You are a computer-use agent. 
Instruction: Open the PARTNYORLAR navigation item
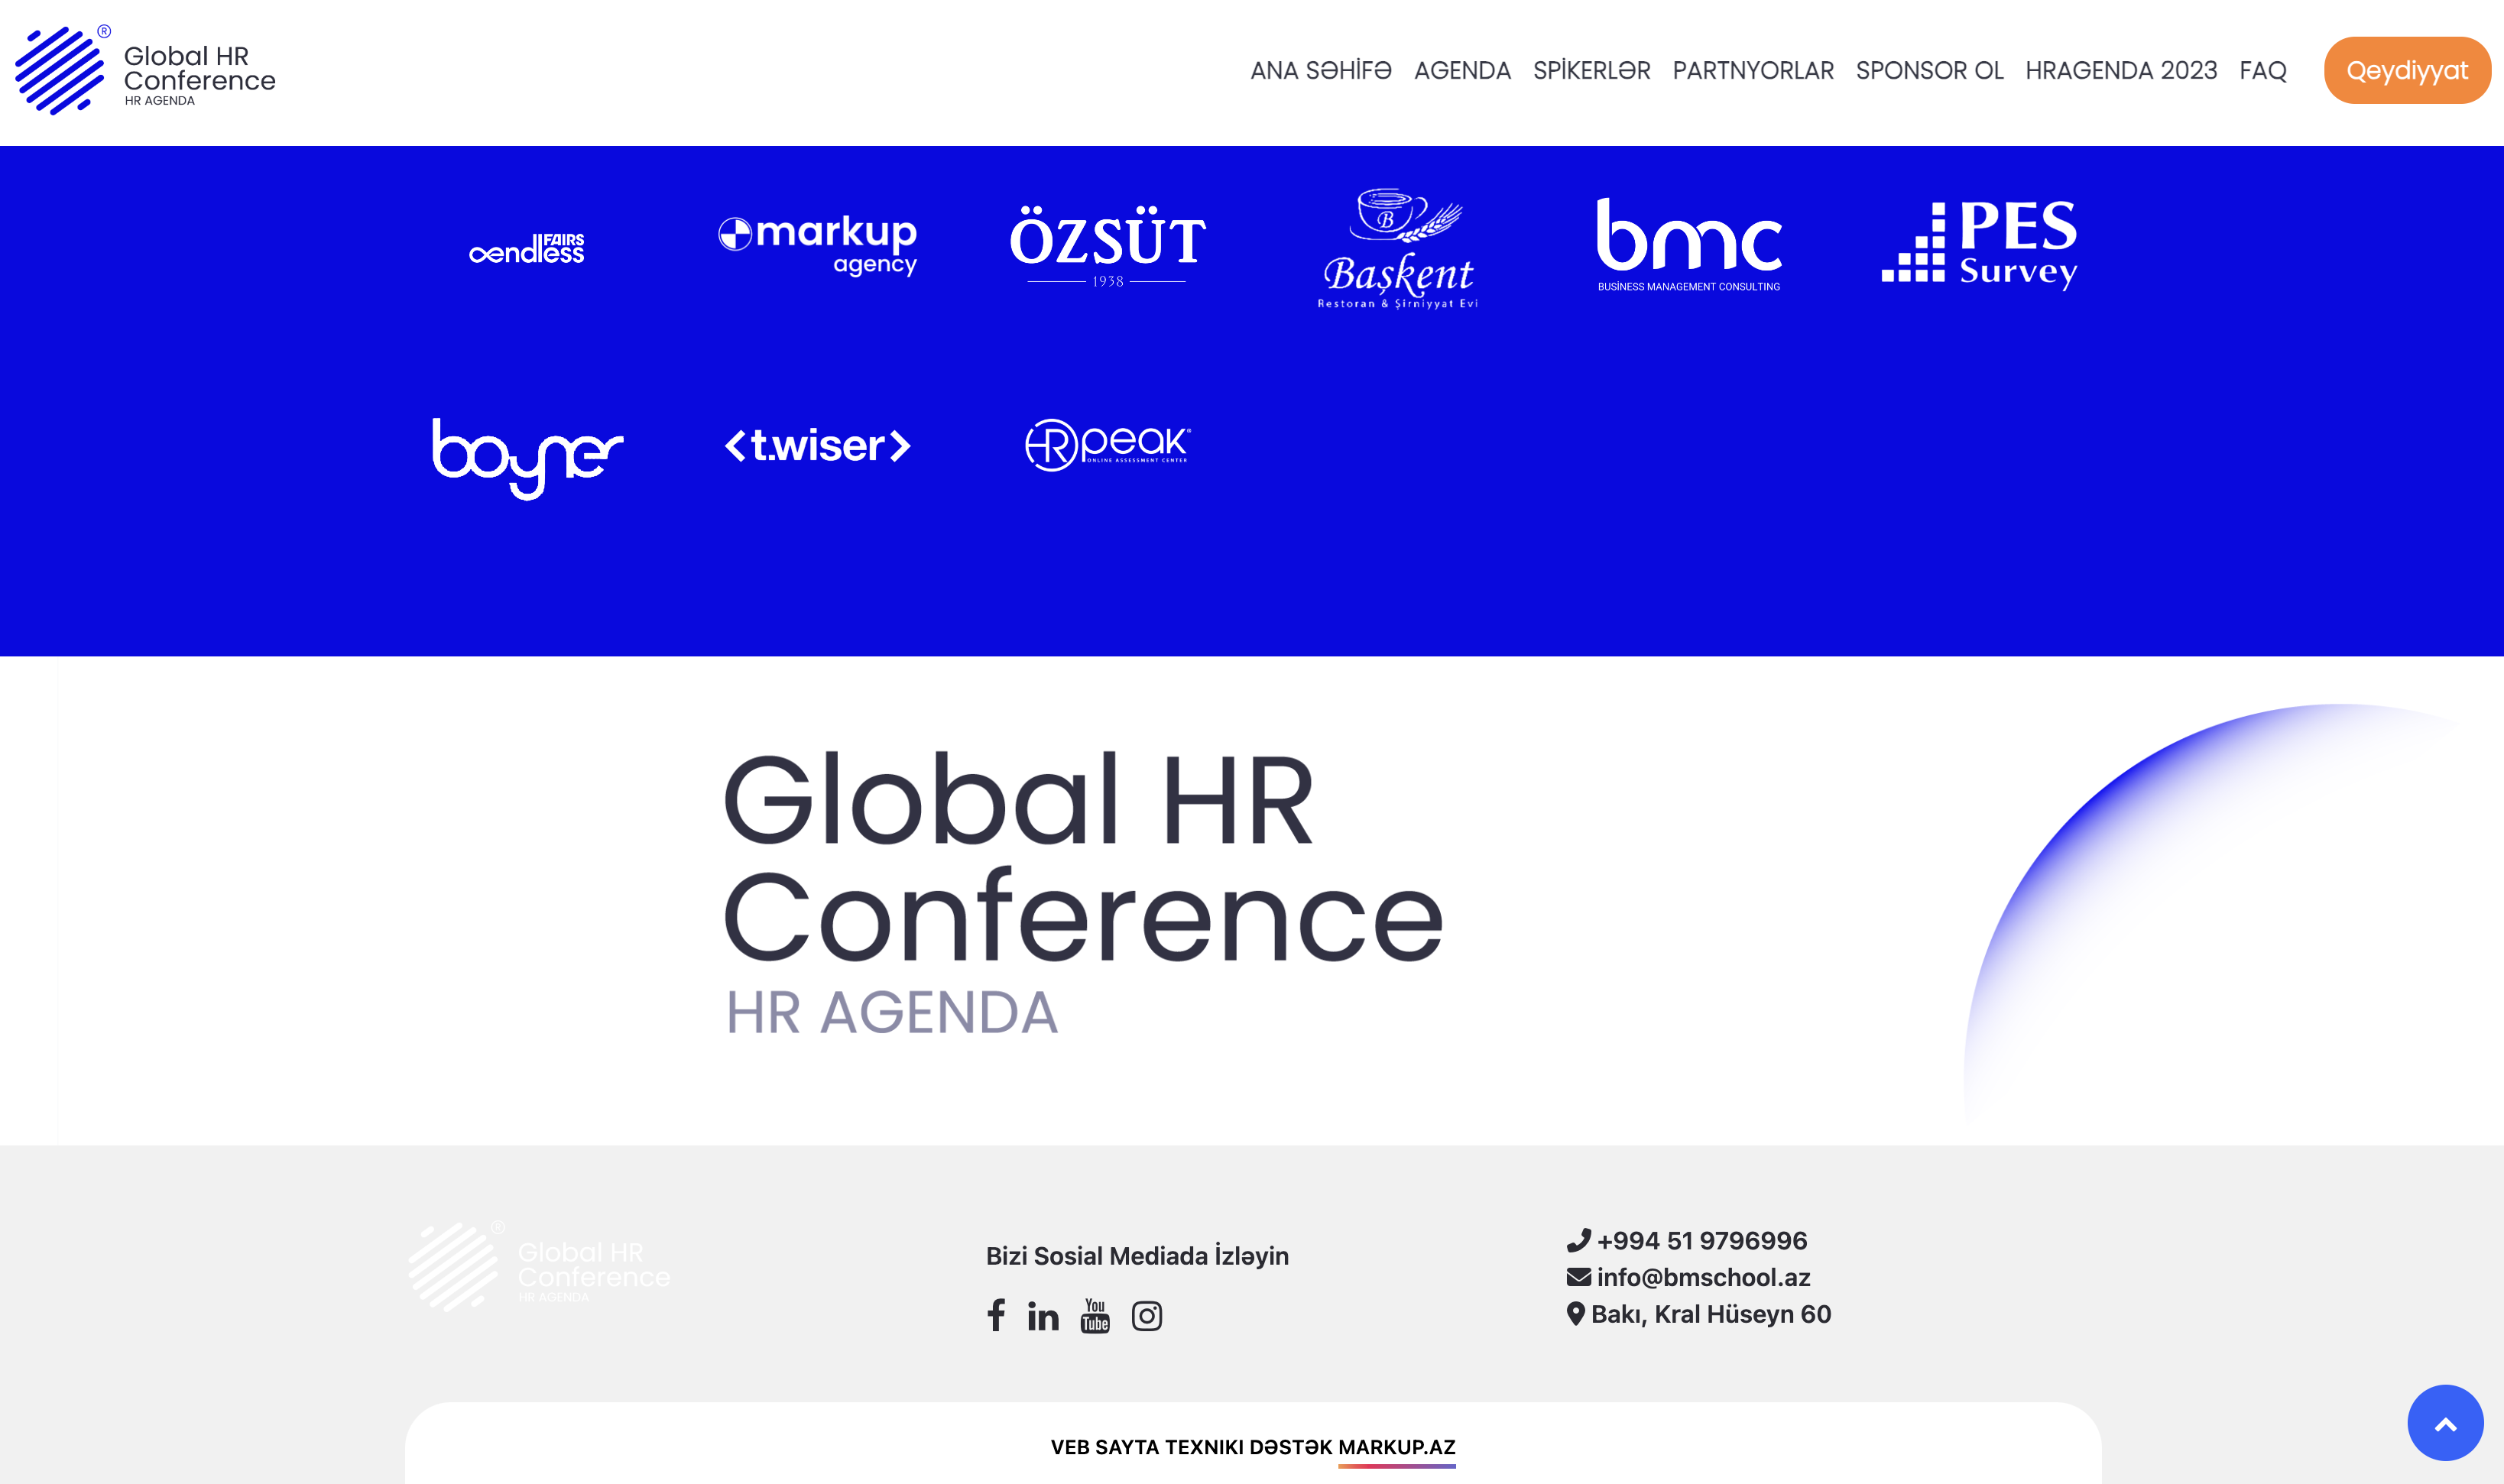[1753, 71]
